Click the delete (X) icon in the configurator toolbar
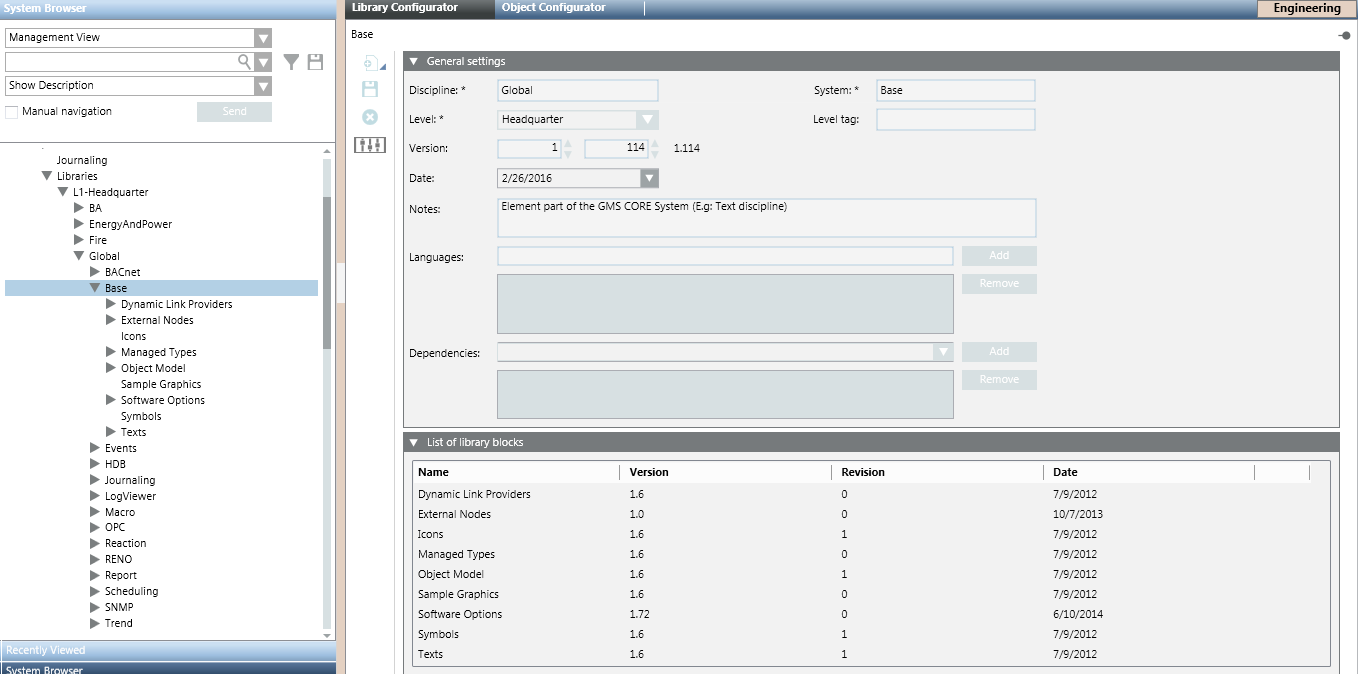The height and width of the screenshot is (674, 1358). pos(370,117)
